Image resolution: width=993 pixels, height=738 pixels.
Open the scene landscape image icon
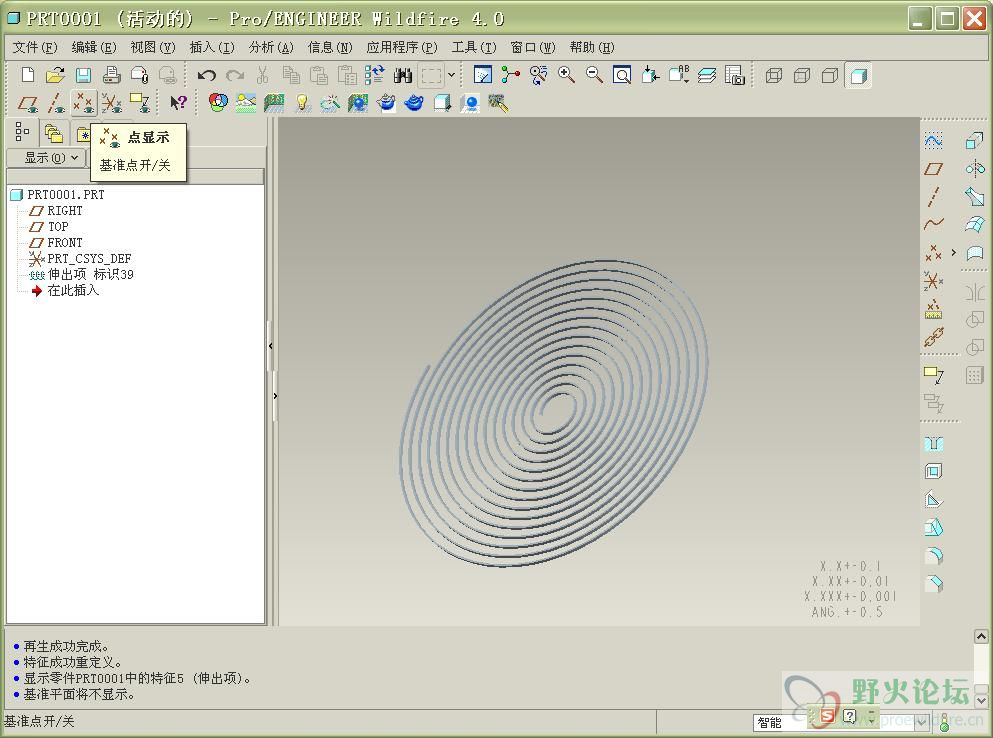click(x=246, y=103)
